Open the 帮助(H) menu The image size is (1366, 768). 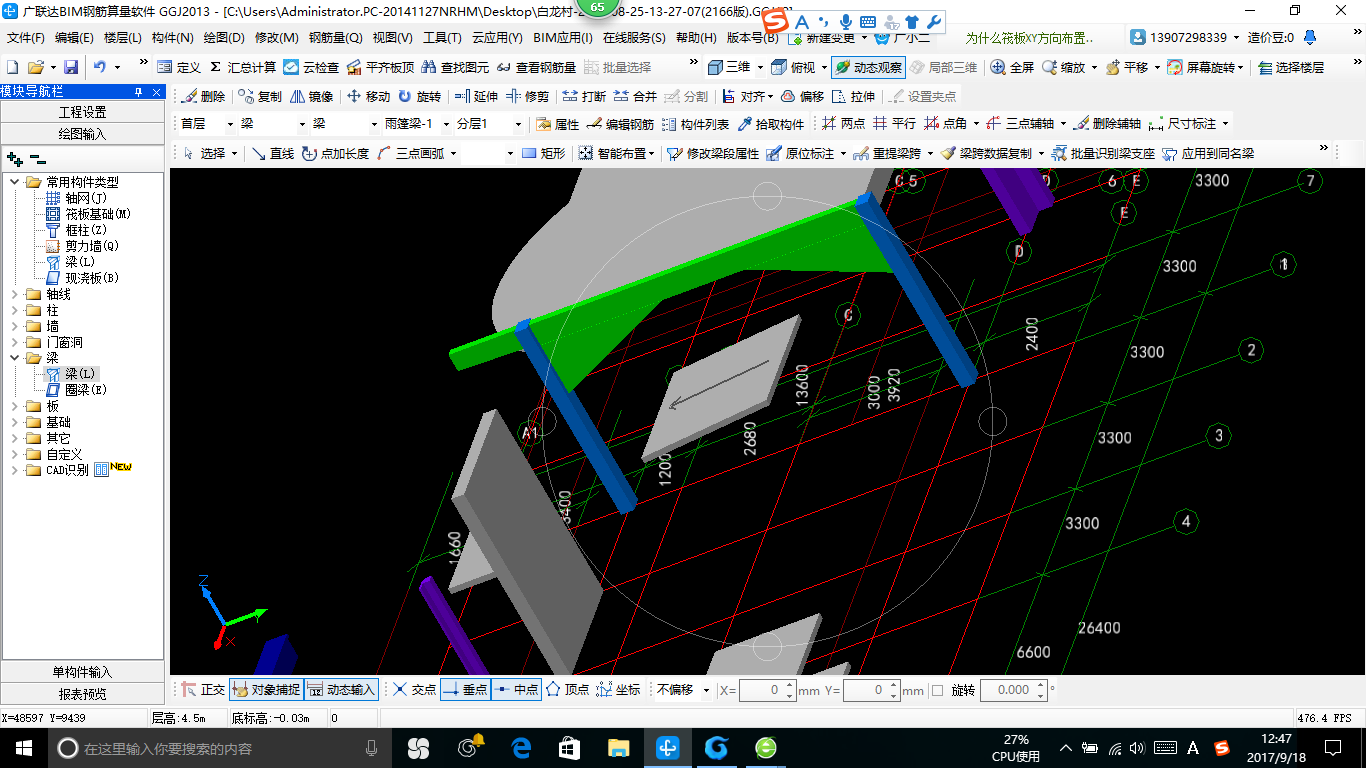click(x=696, y=38)
